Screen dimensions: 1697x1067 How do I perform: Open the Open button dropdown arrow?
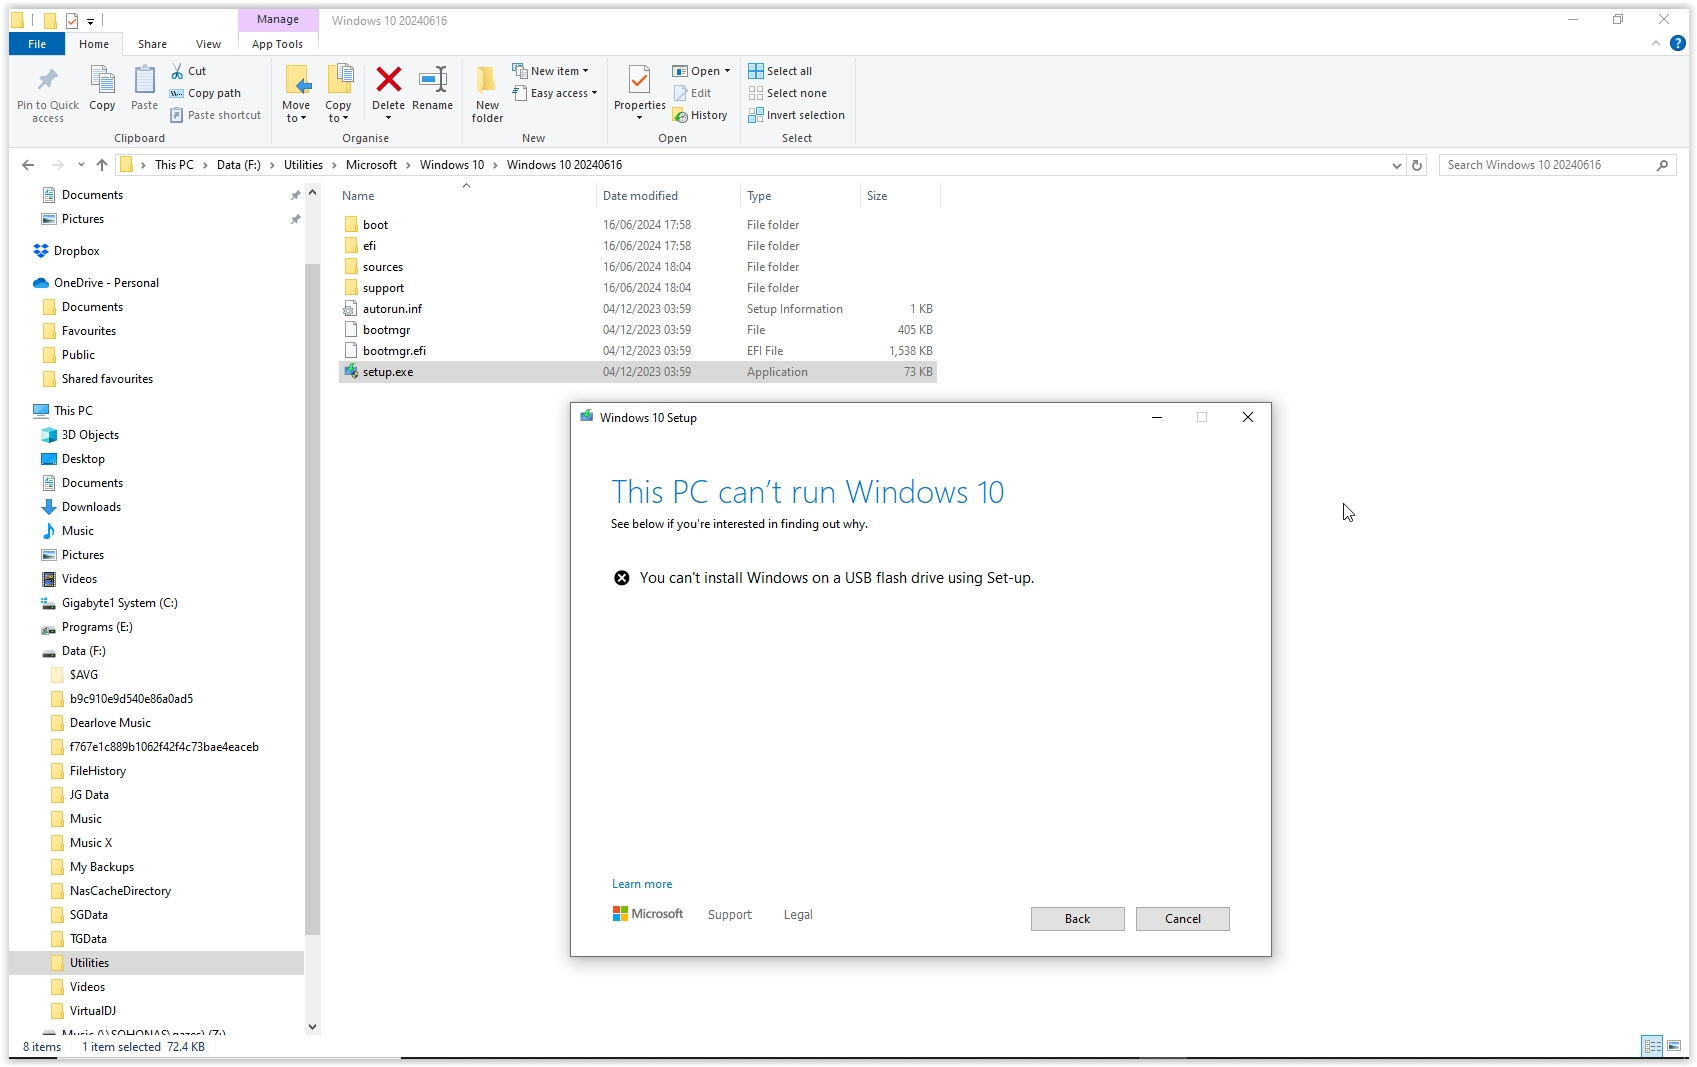(x=727, y=71)
